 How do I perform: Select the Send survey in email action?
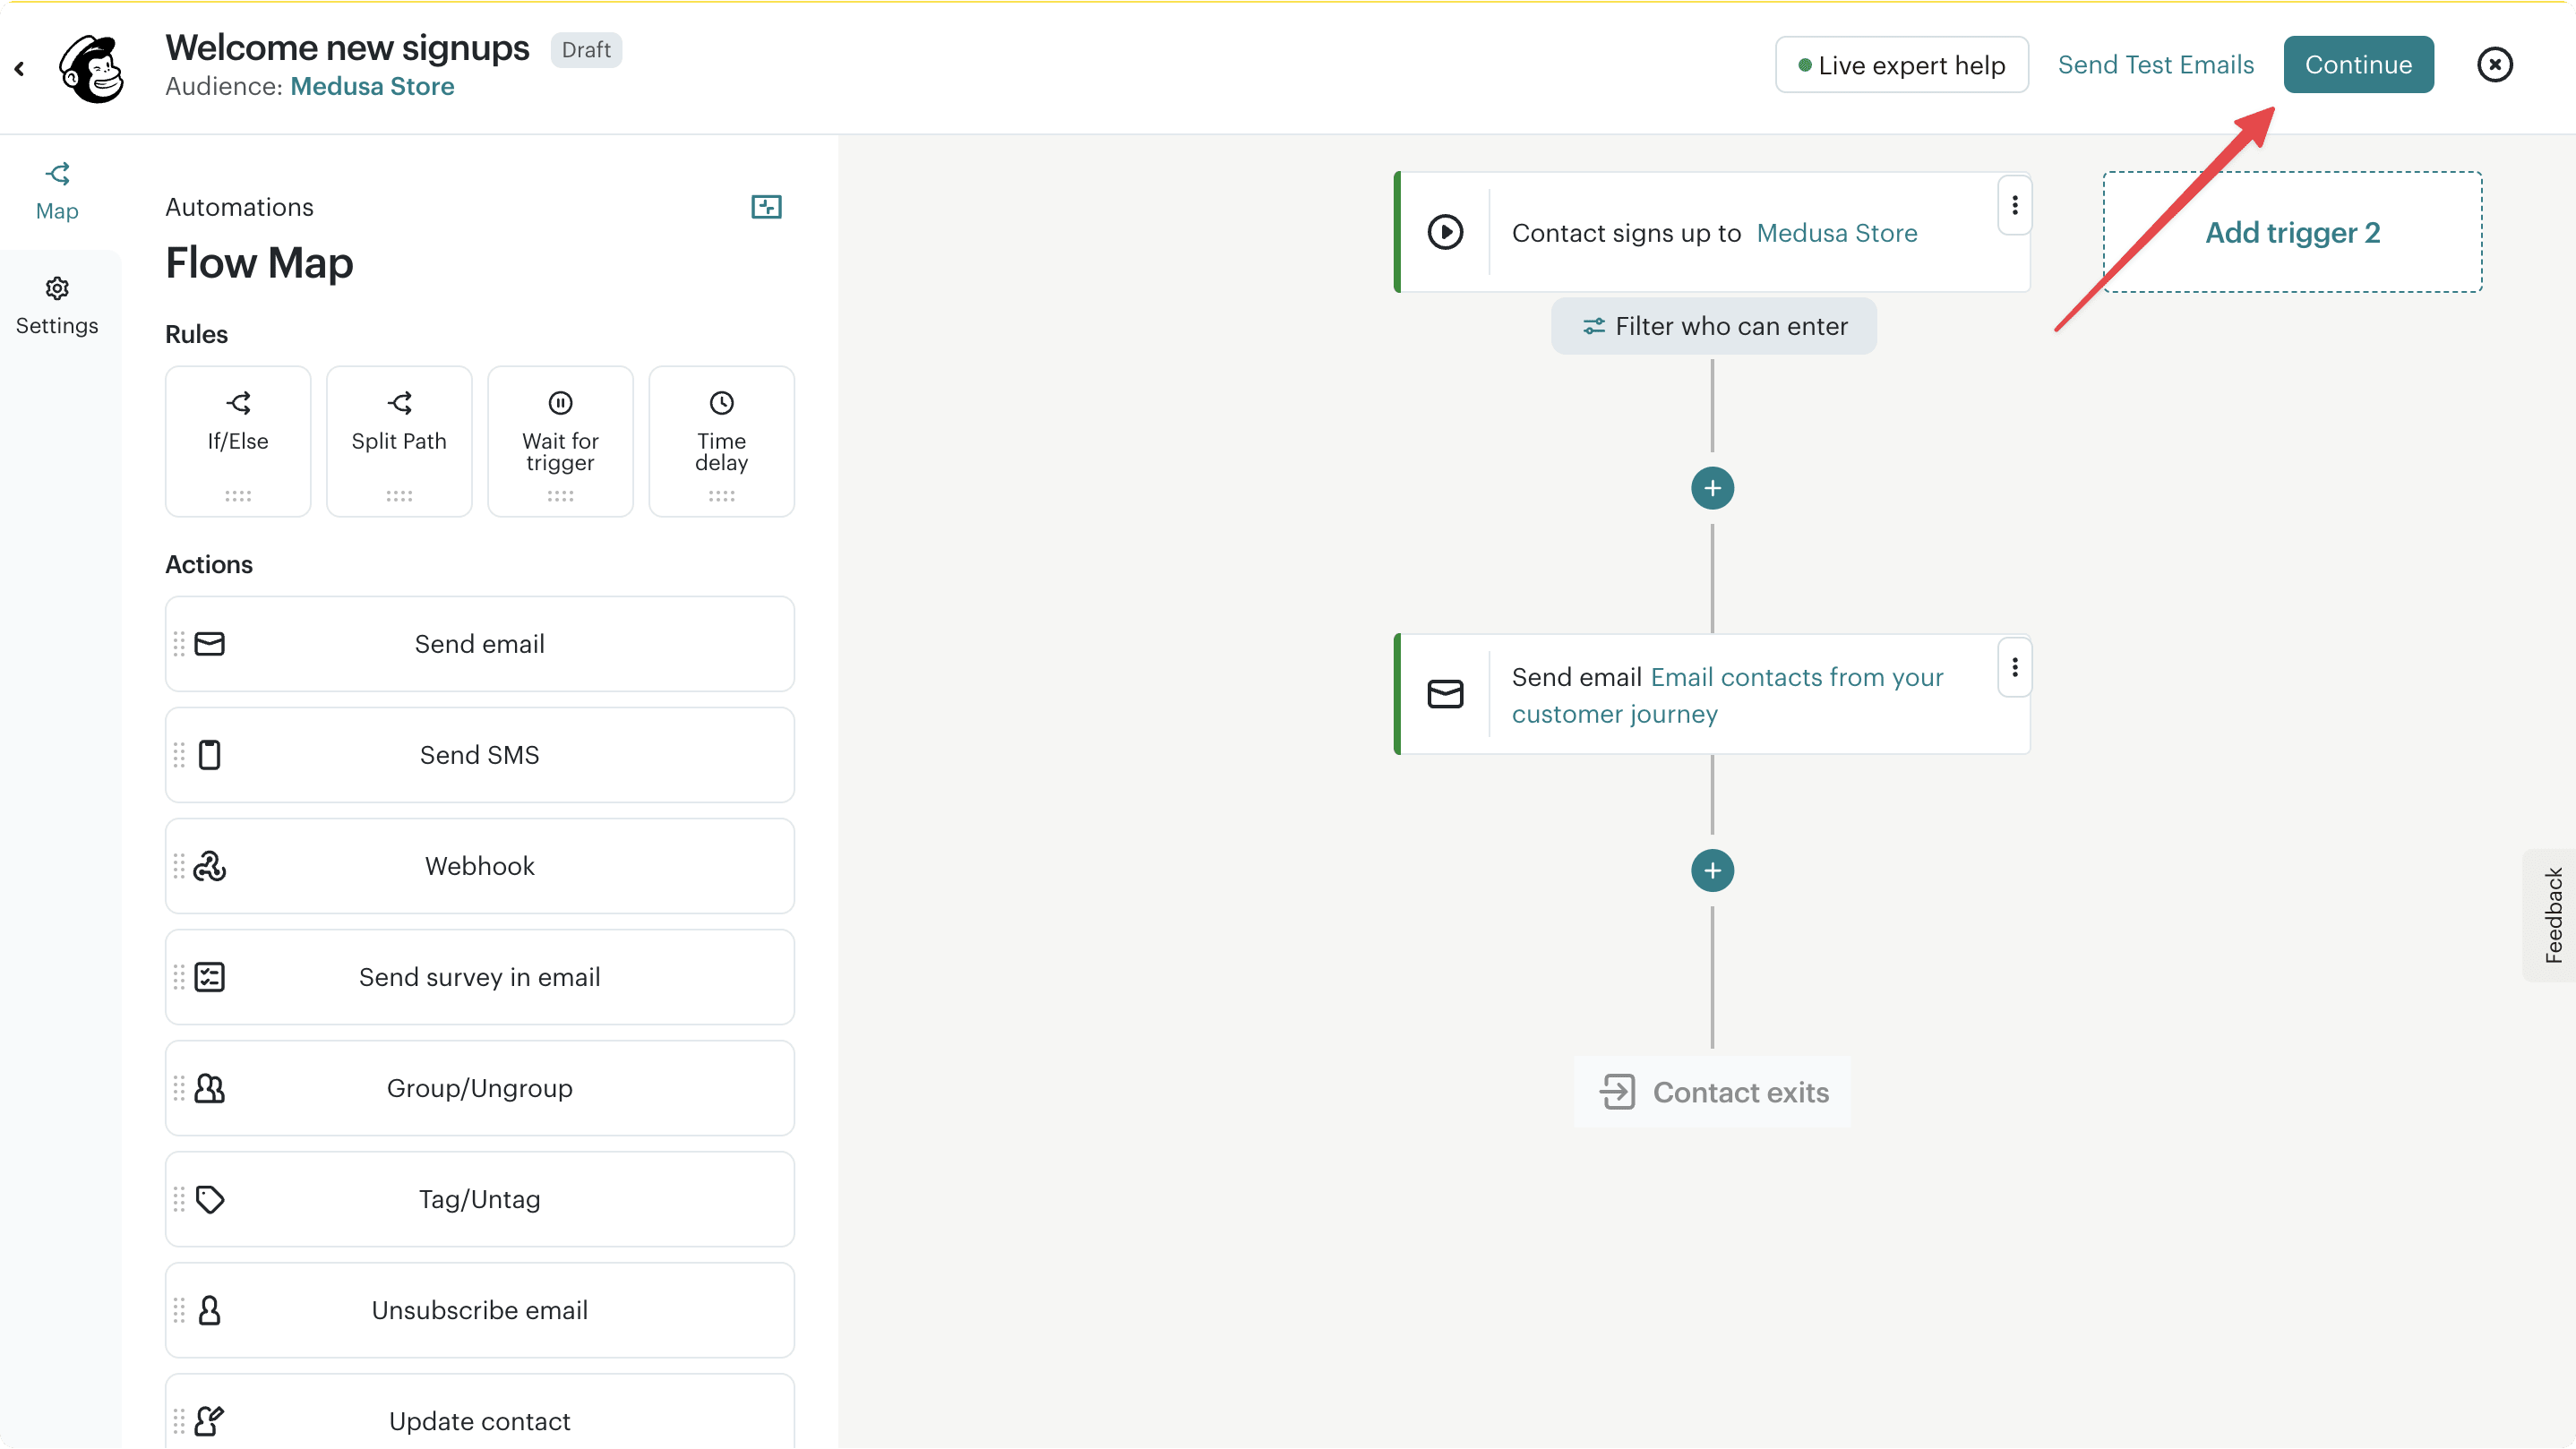pos(479,976)
